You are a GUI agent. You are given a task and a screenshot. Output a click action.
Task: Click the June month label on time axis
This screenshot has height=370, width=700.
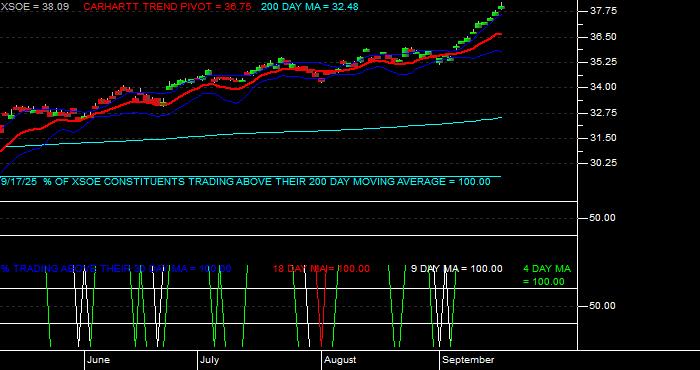pyautogui.click(x=98, y=360)
